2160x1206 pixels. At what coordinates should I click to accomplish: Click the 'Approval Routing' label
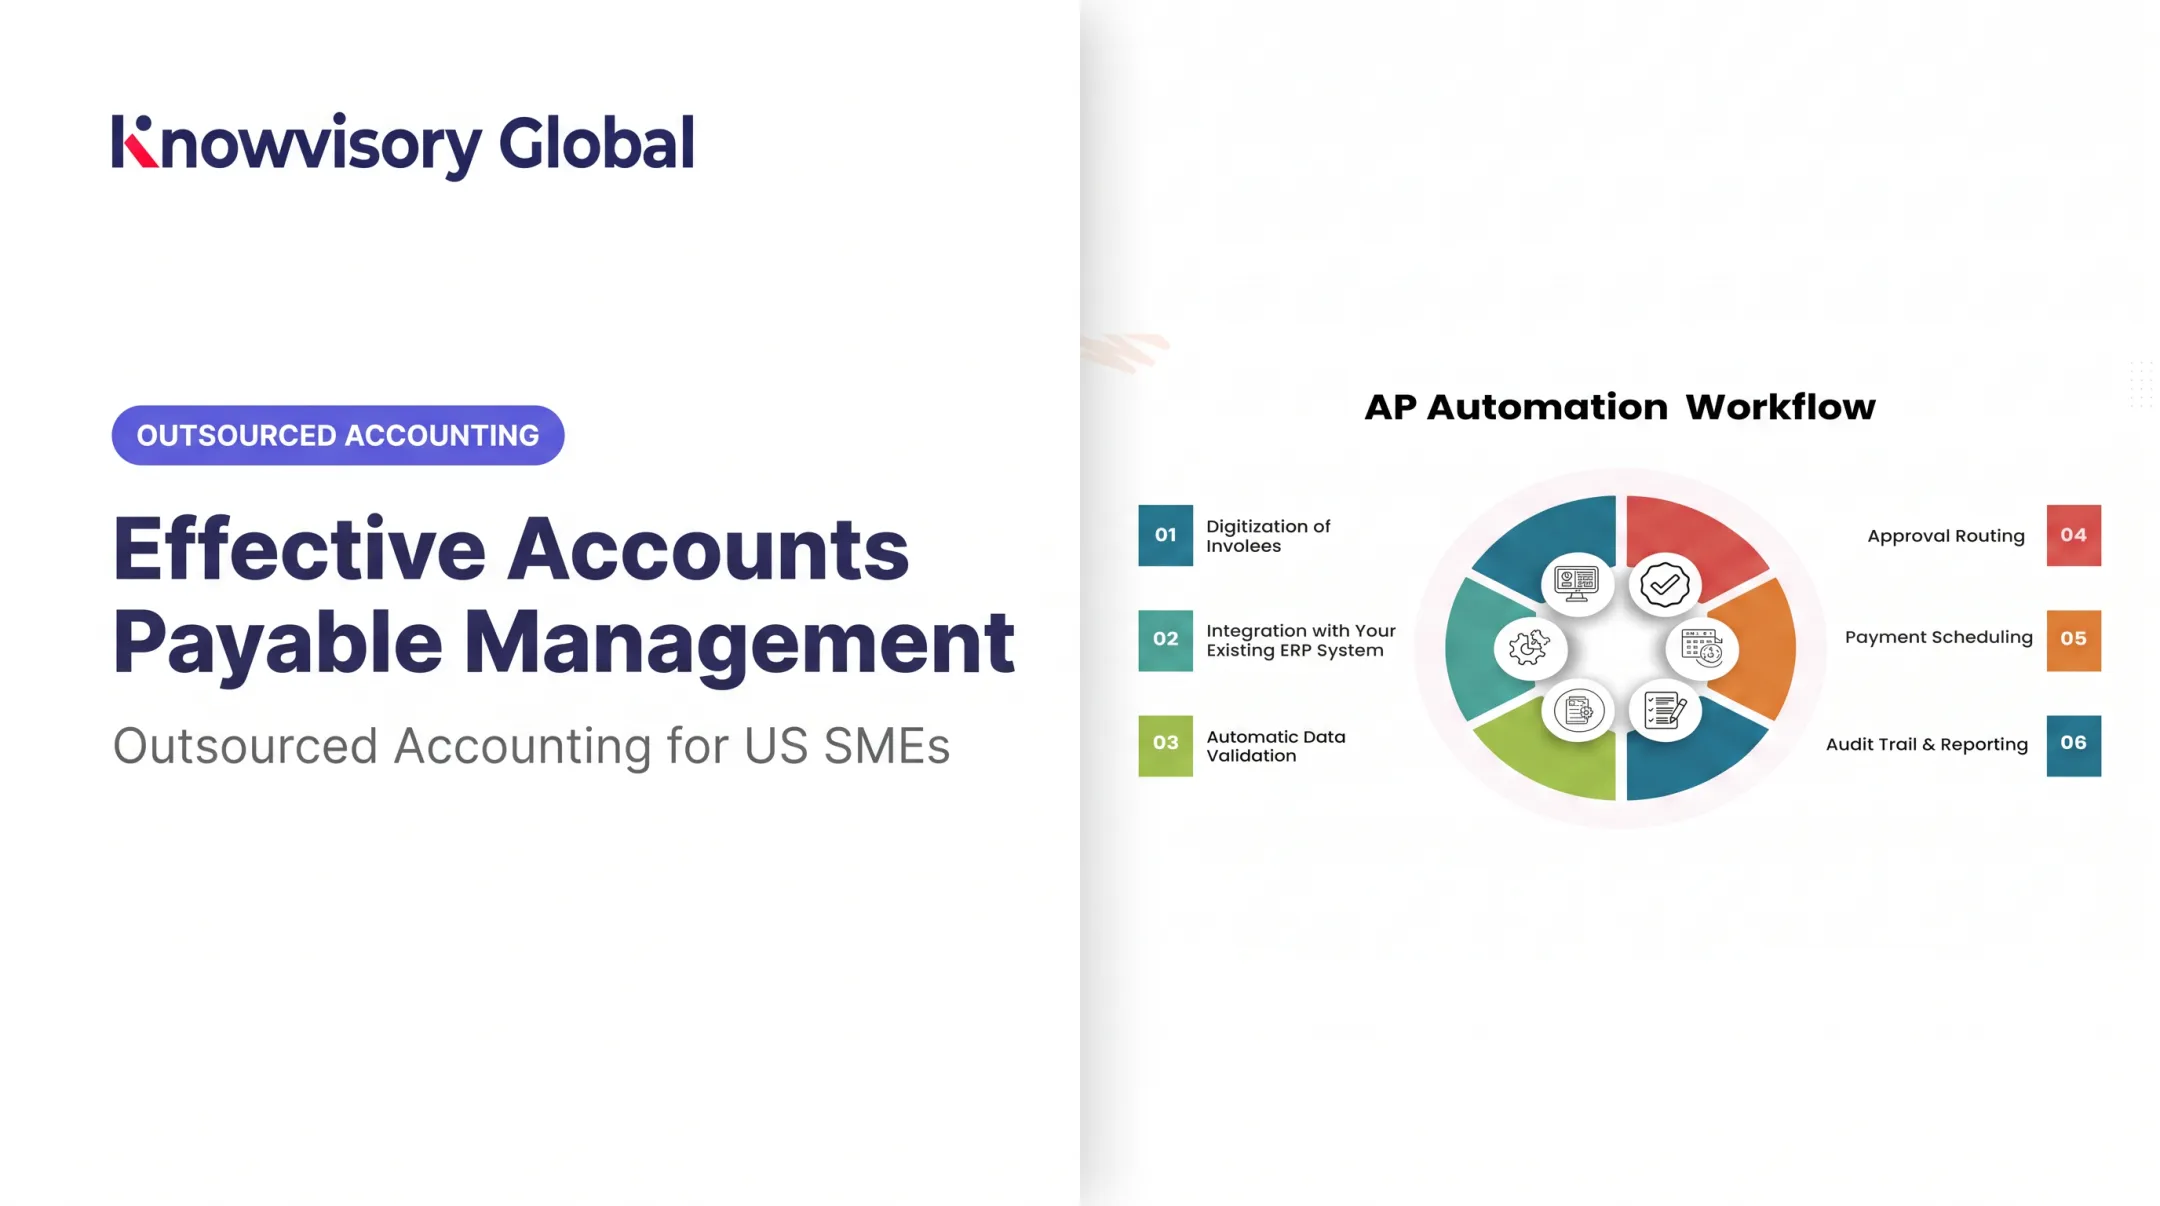coord(1946,536)
